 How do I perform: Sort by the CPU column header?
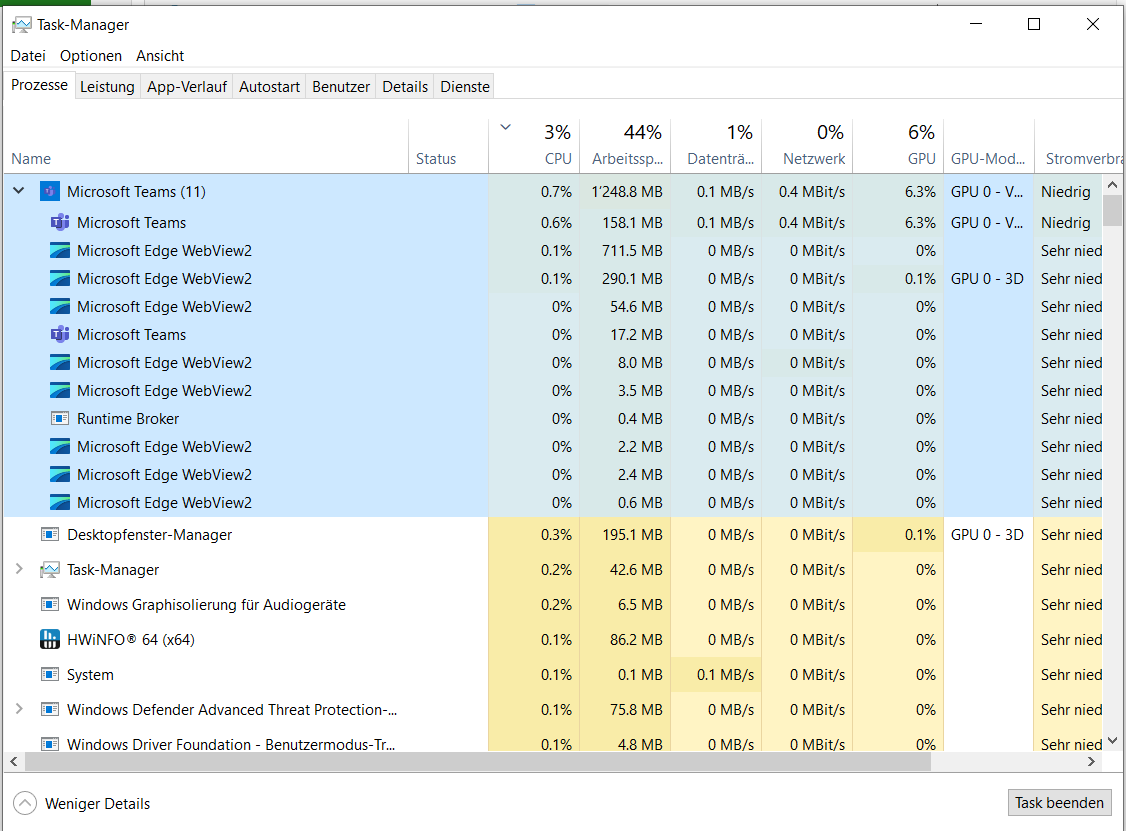[x=534, y=146]
